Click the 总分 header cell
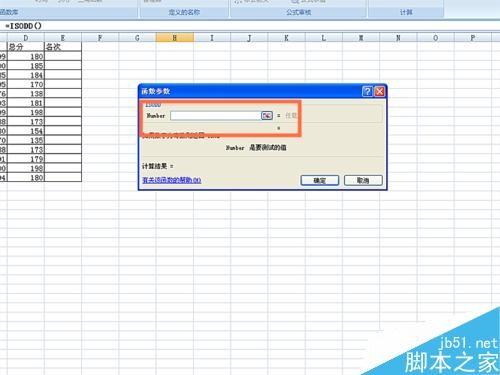This screenshot has height=375, width=500. [26, 47]
